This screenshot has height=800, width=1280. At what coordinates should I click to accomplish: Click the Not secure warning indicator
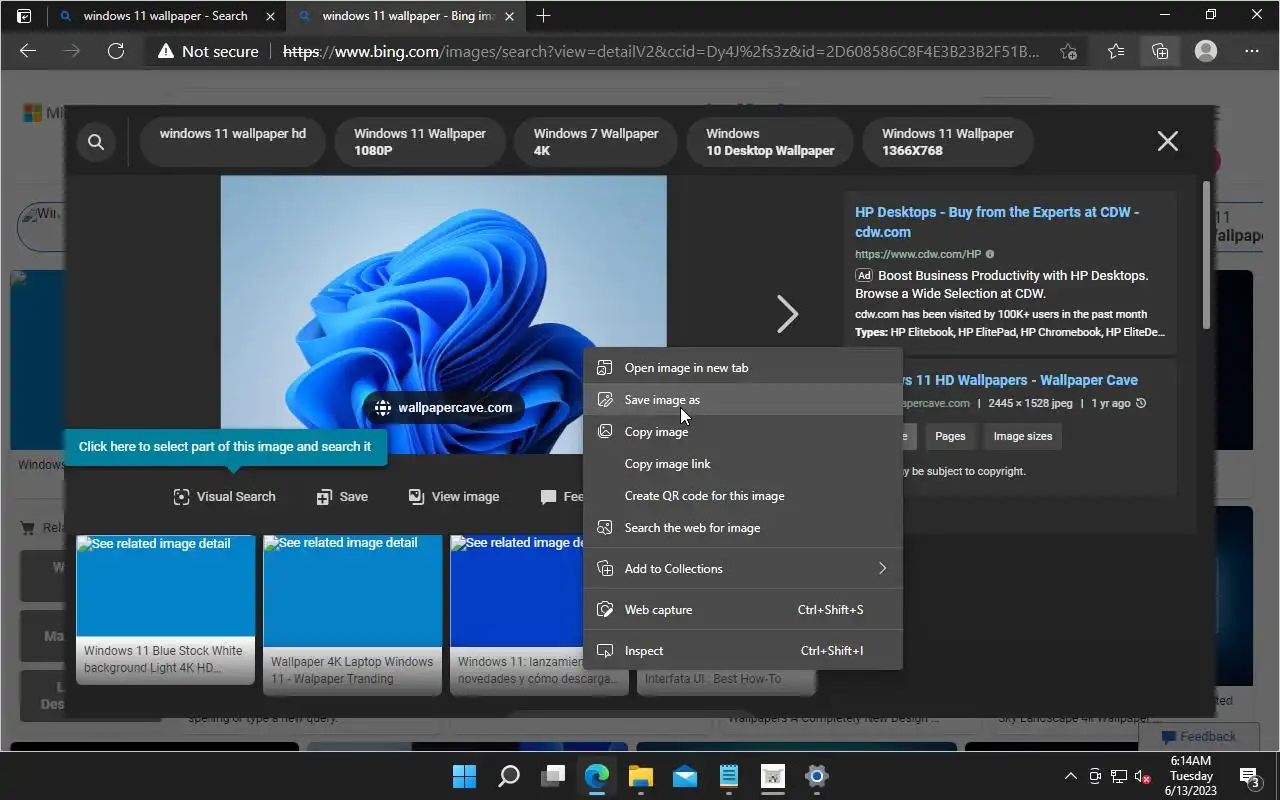coord(208,51)
